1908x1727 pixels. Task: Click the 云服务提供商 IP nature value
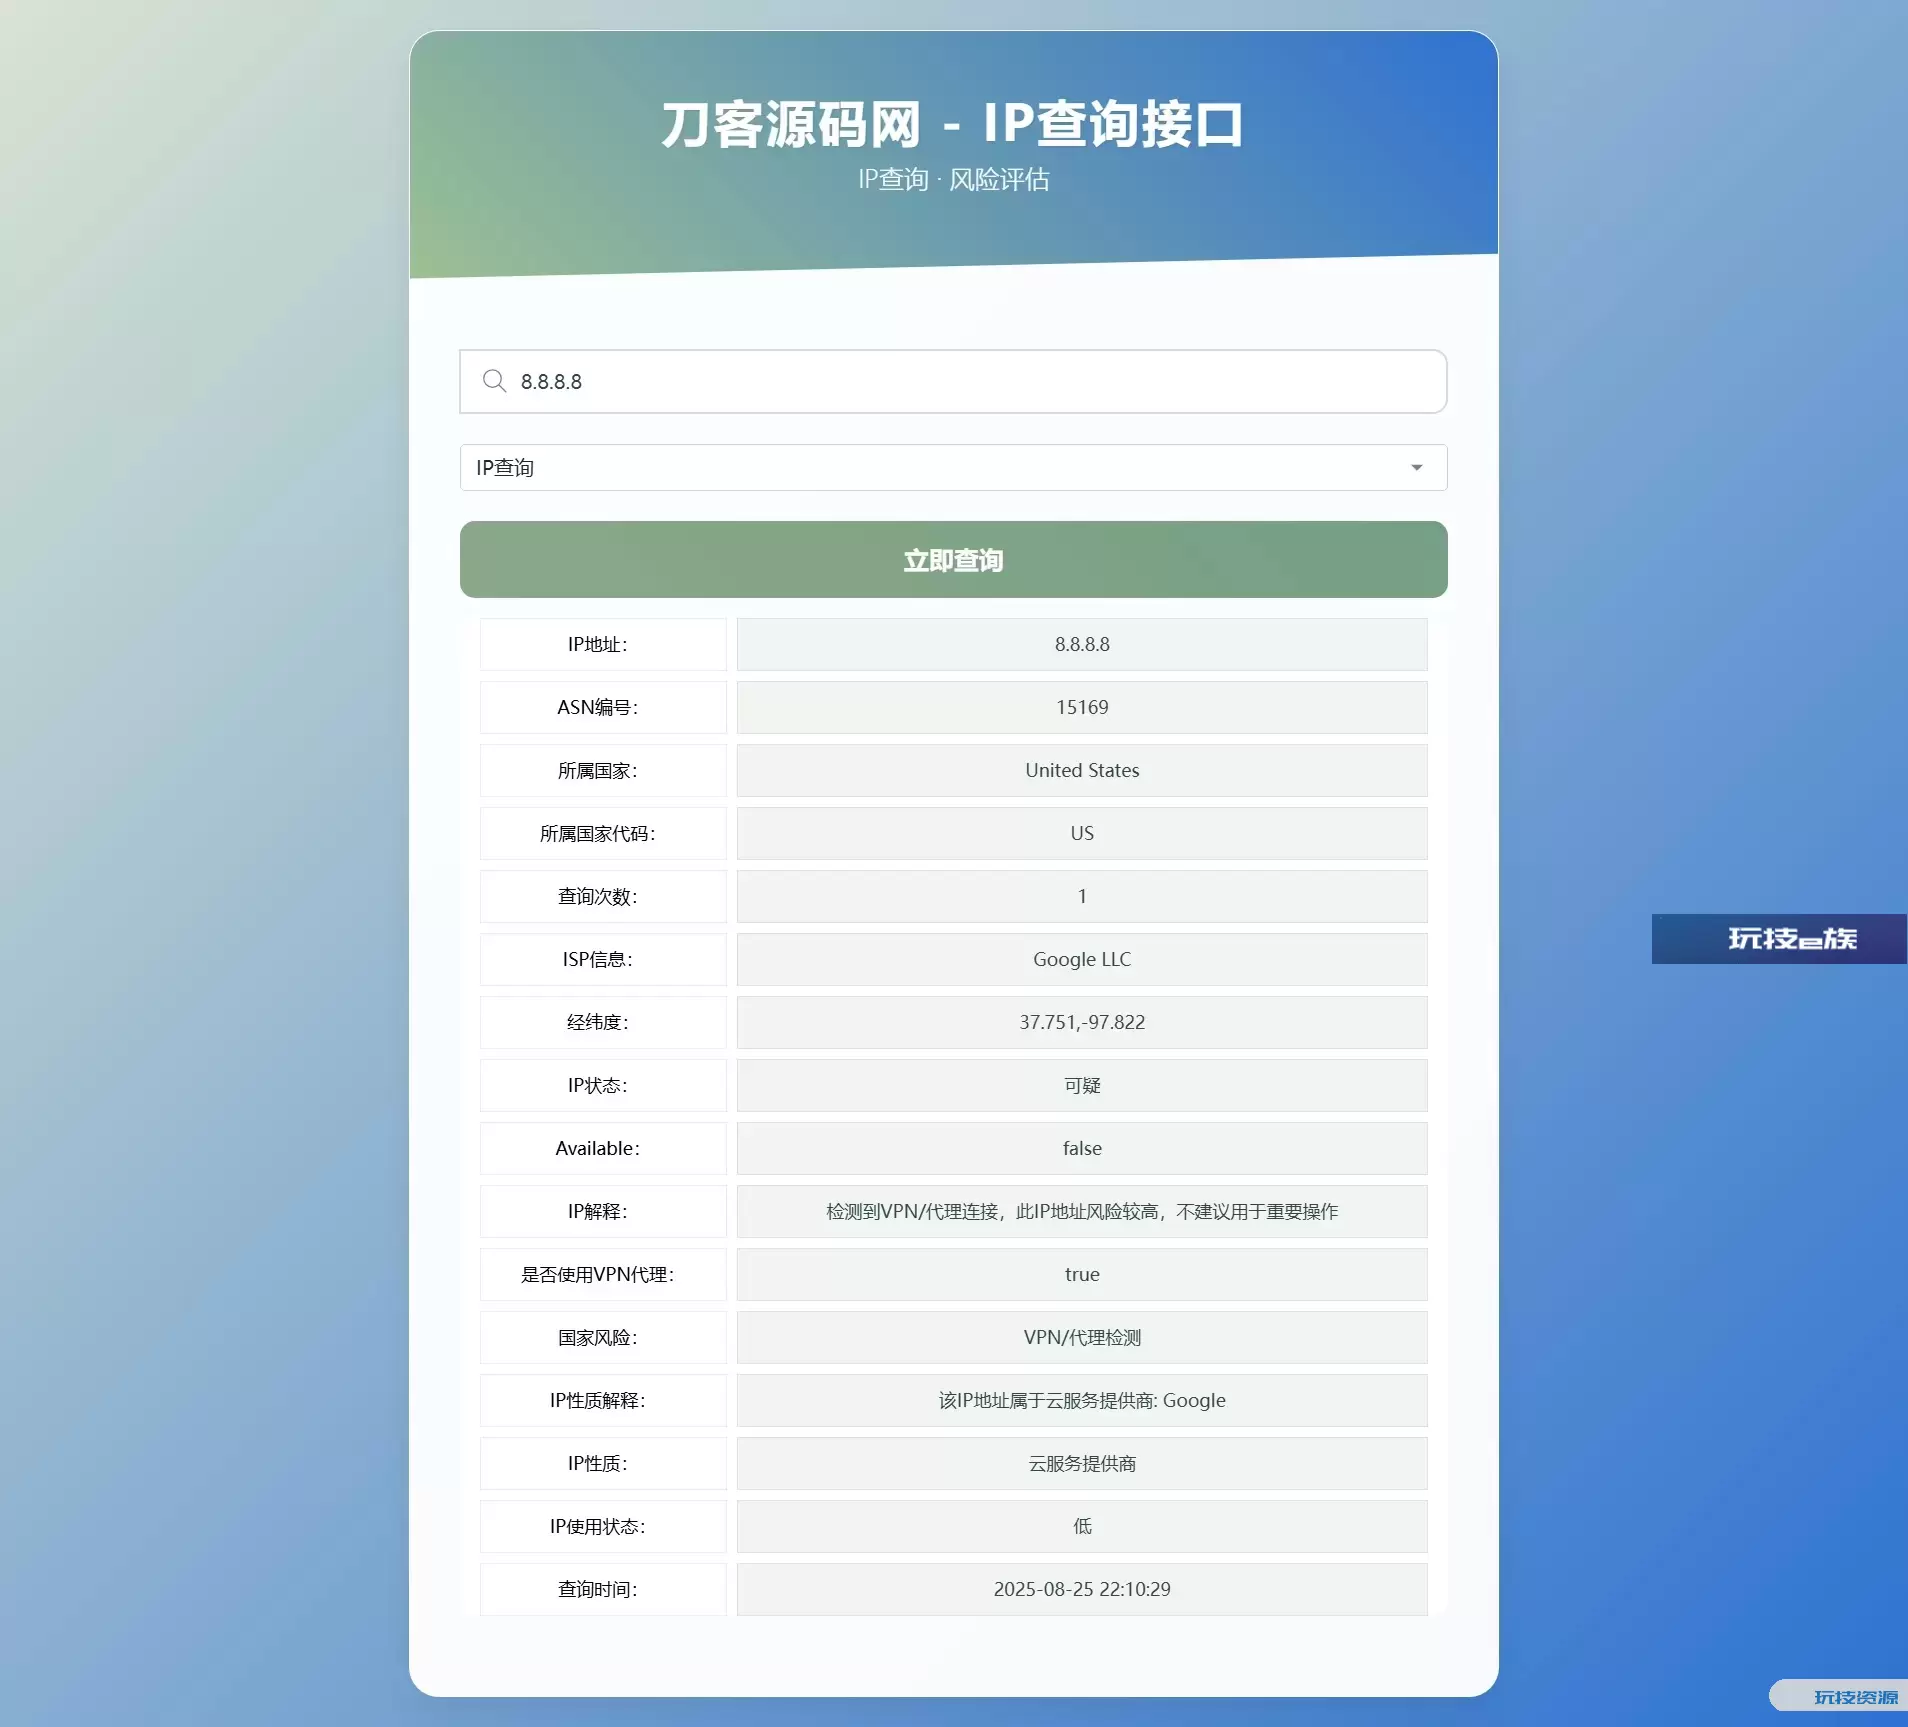coord(1081,1464)
